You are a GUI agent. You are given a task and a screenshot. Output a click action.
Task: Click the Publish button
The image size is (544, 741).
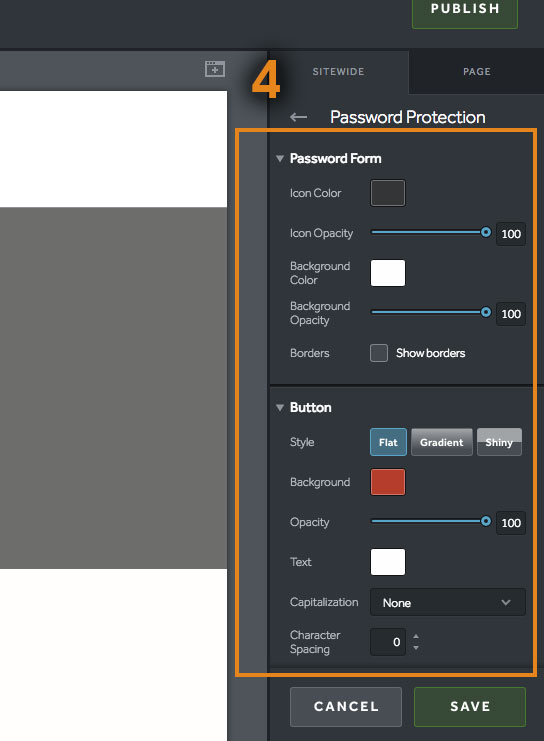465,10
